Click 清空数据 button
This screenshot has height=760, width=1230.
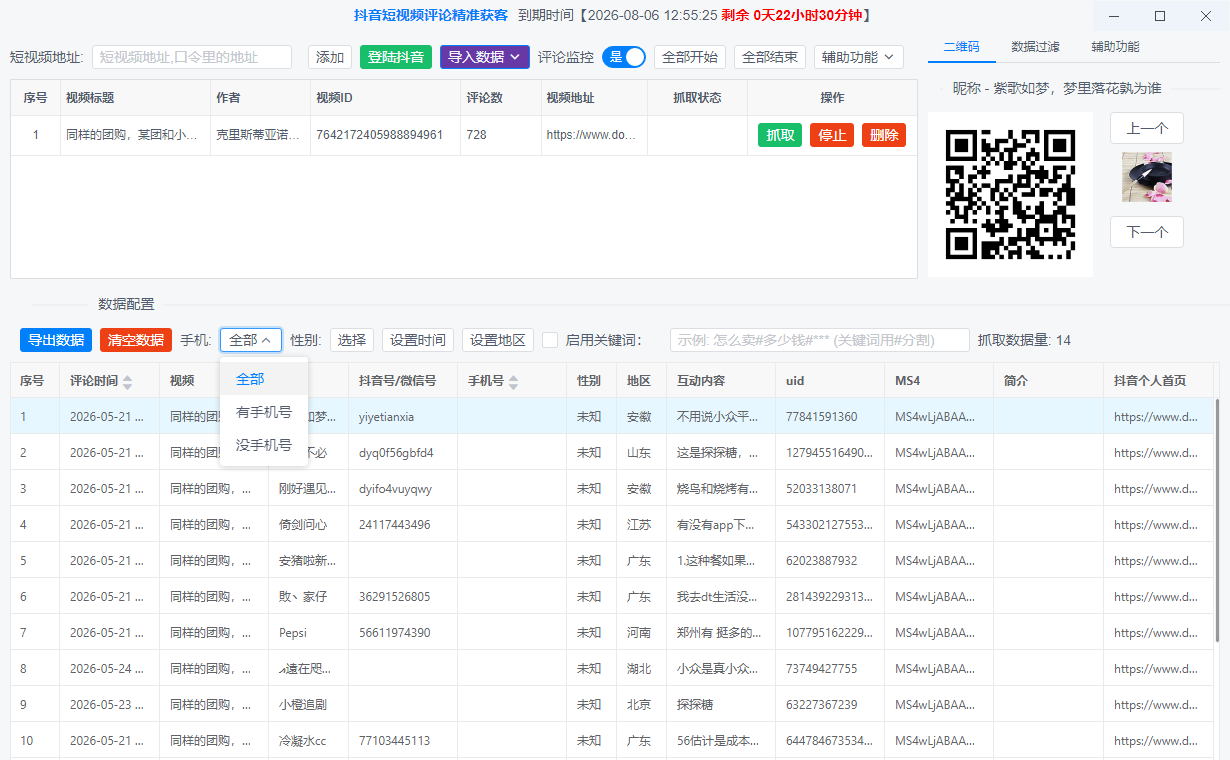point(136,340)
